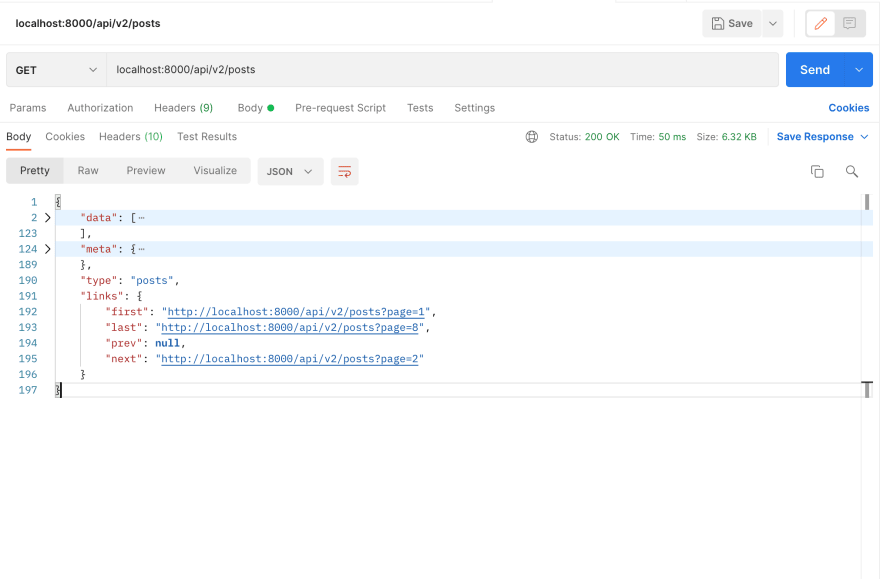Select the request URL input field

click(x=400, y=70)
